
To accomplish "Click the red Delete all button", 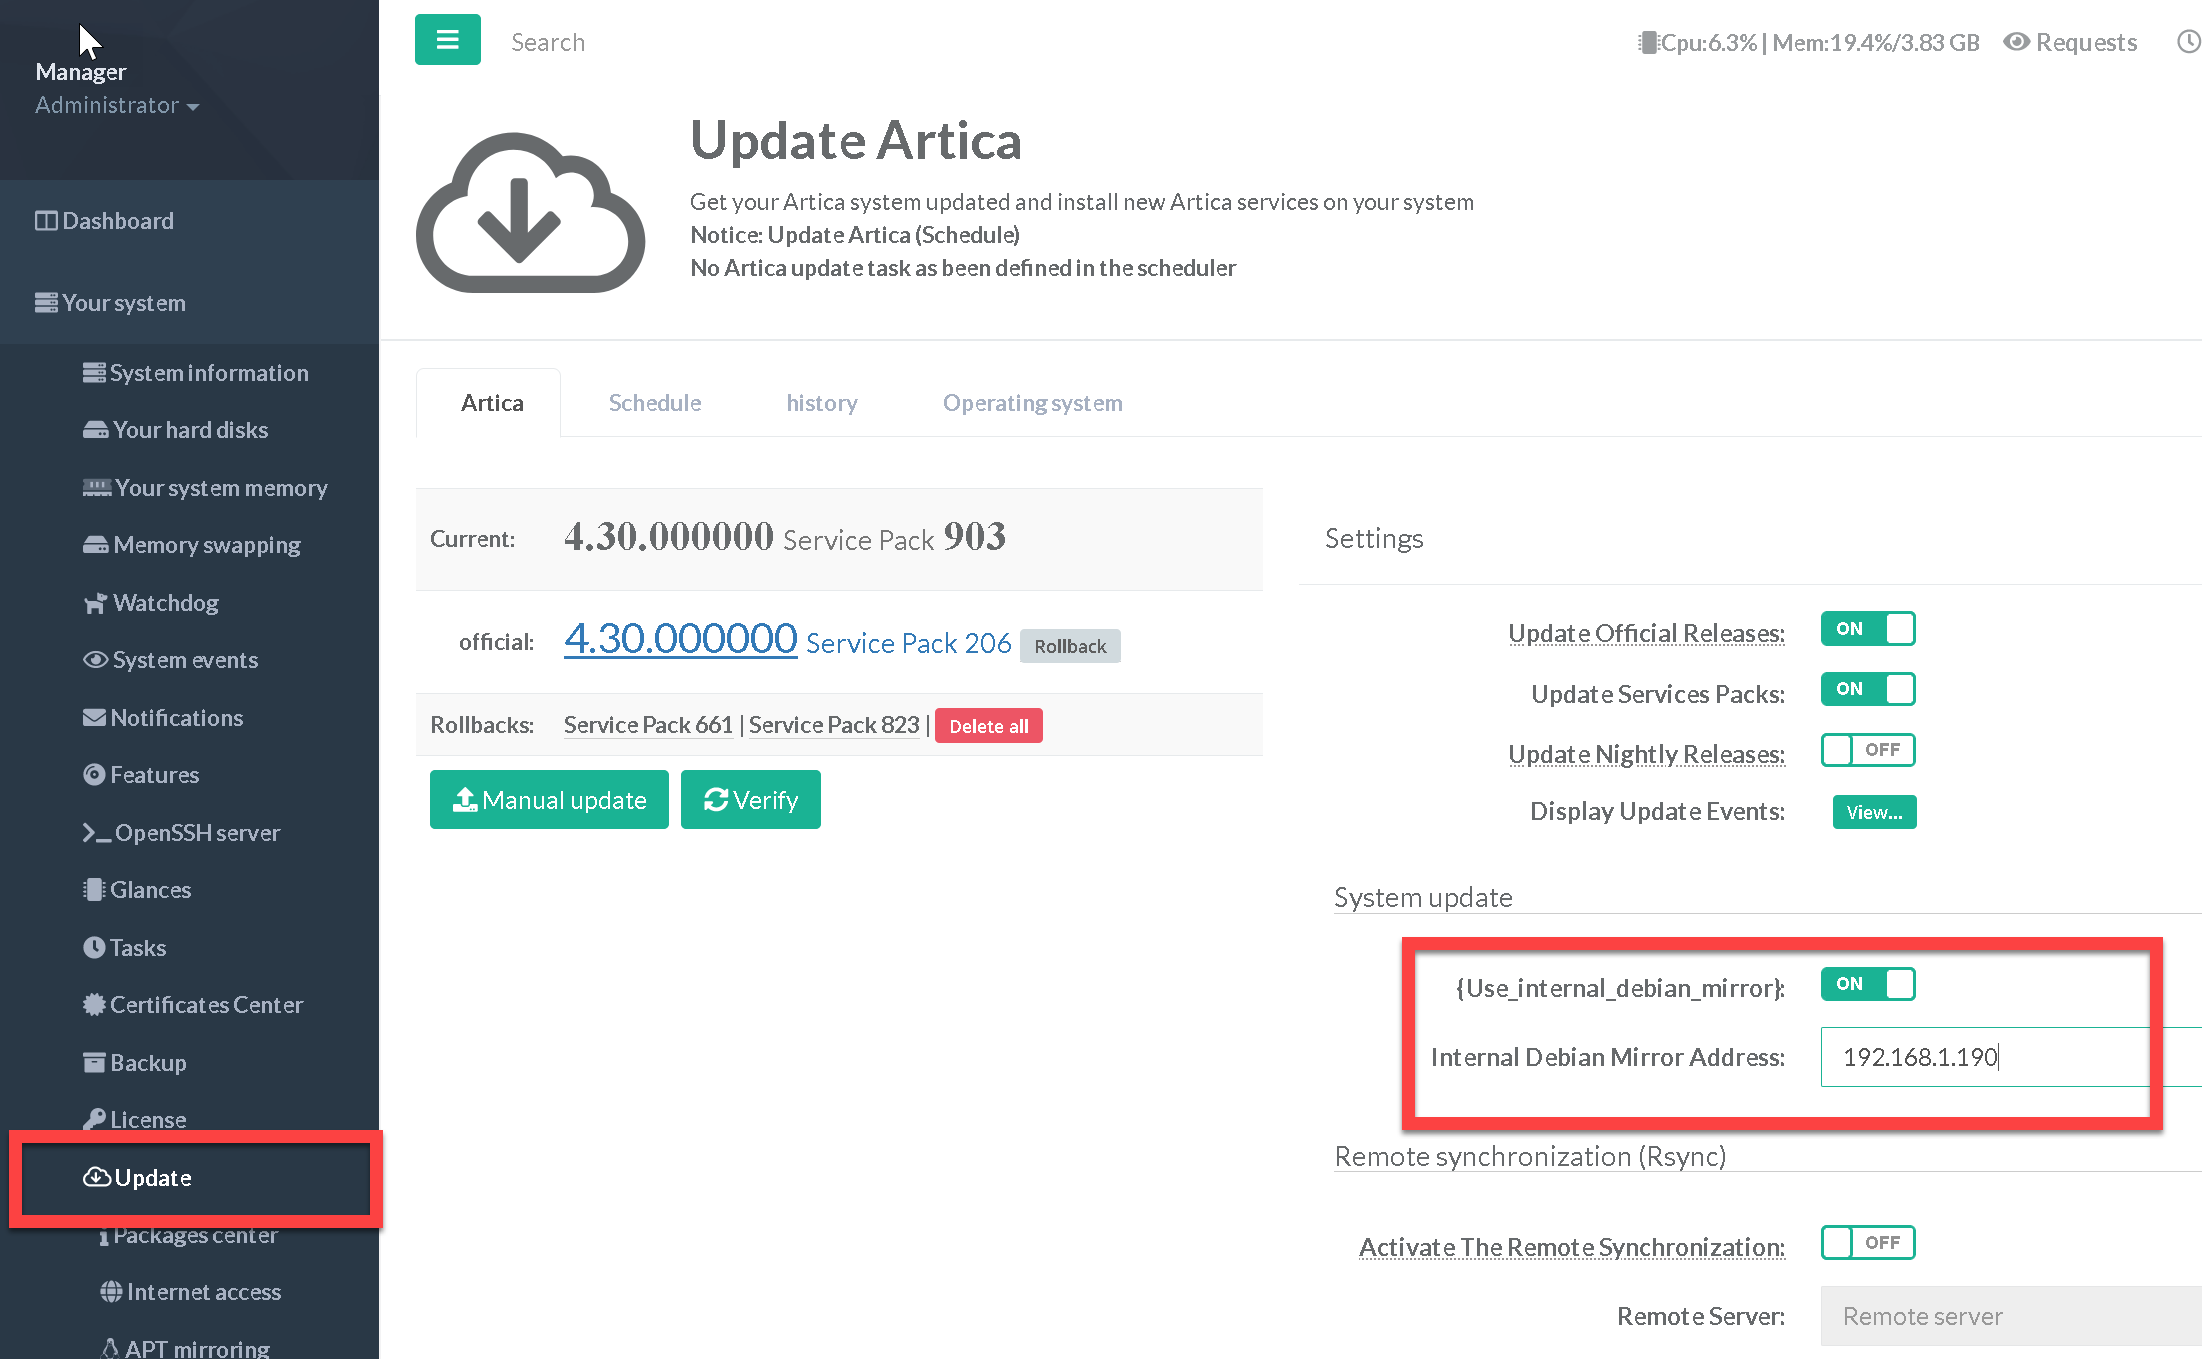I will (988, 726).
